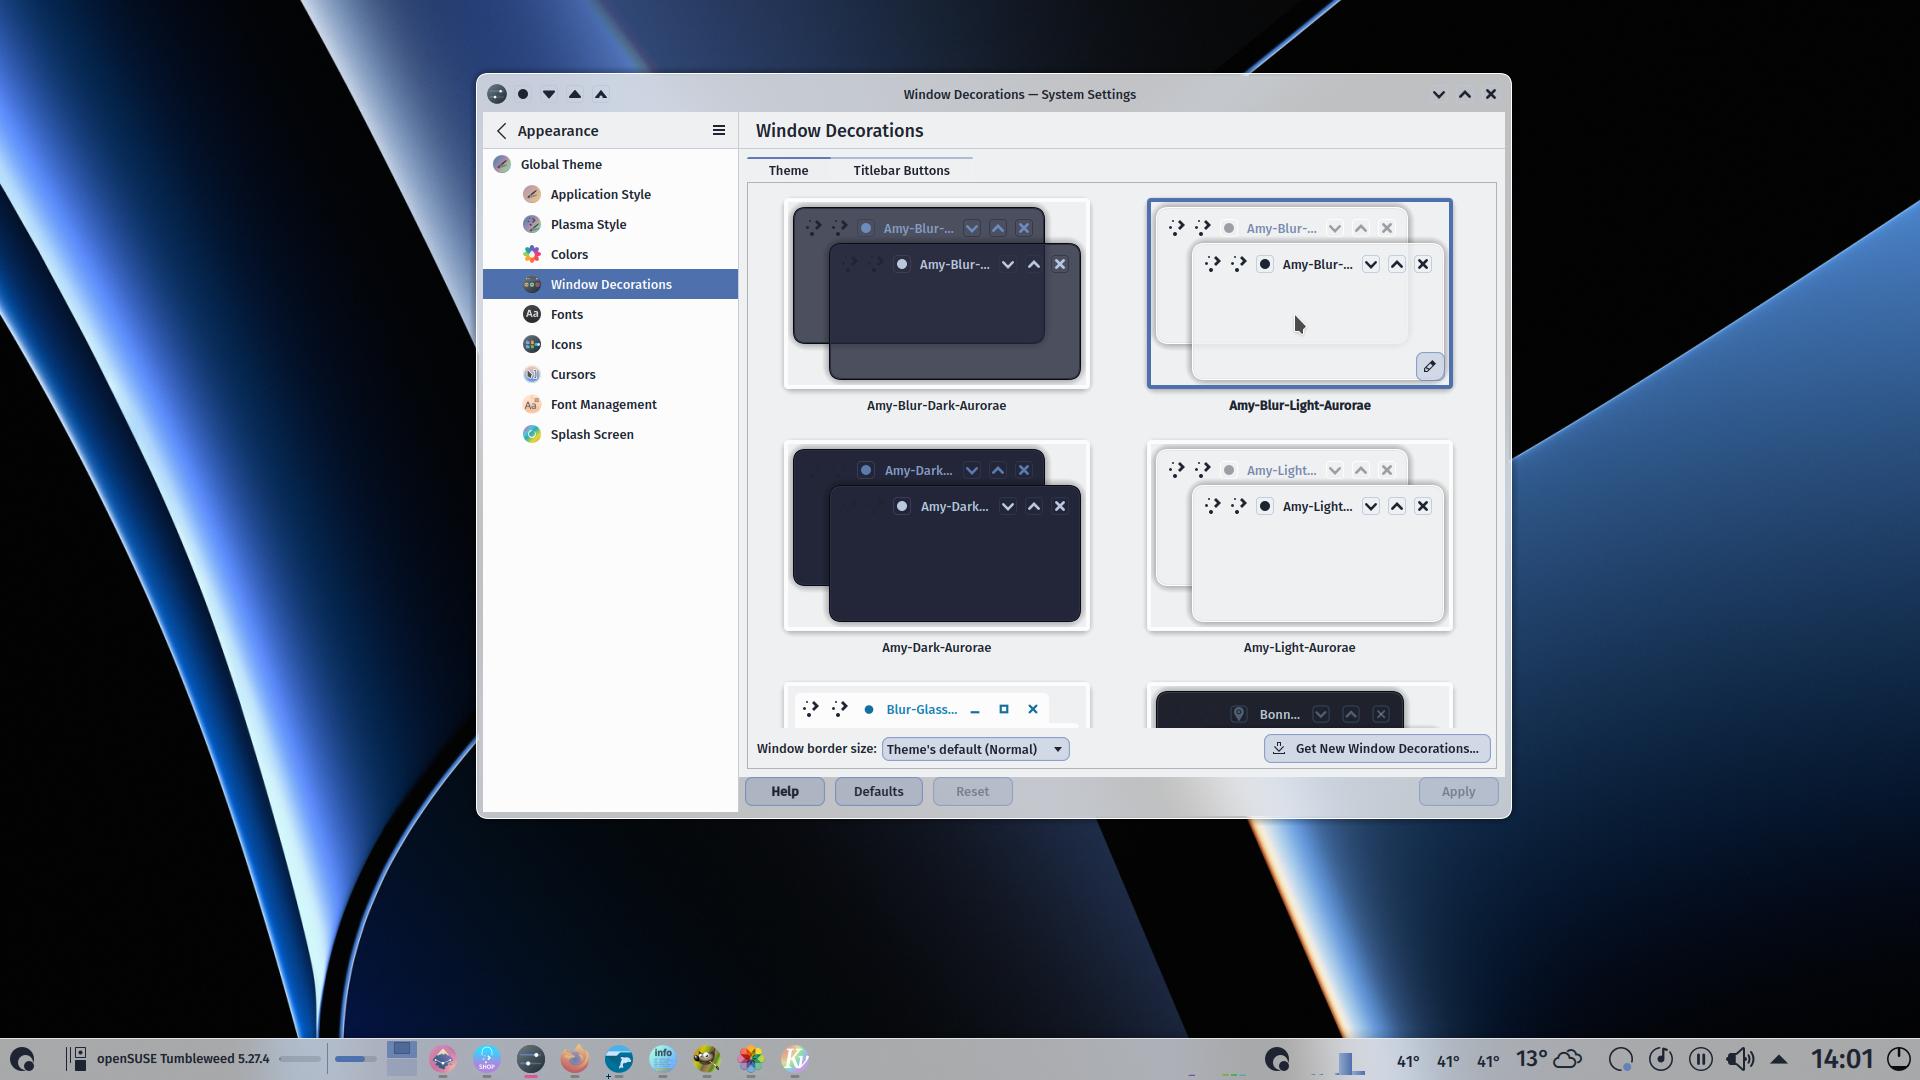1920x1080 pixels.
Task: Toggle keep-above filled up triangle in titlebar
Action: coord(575,94)
